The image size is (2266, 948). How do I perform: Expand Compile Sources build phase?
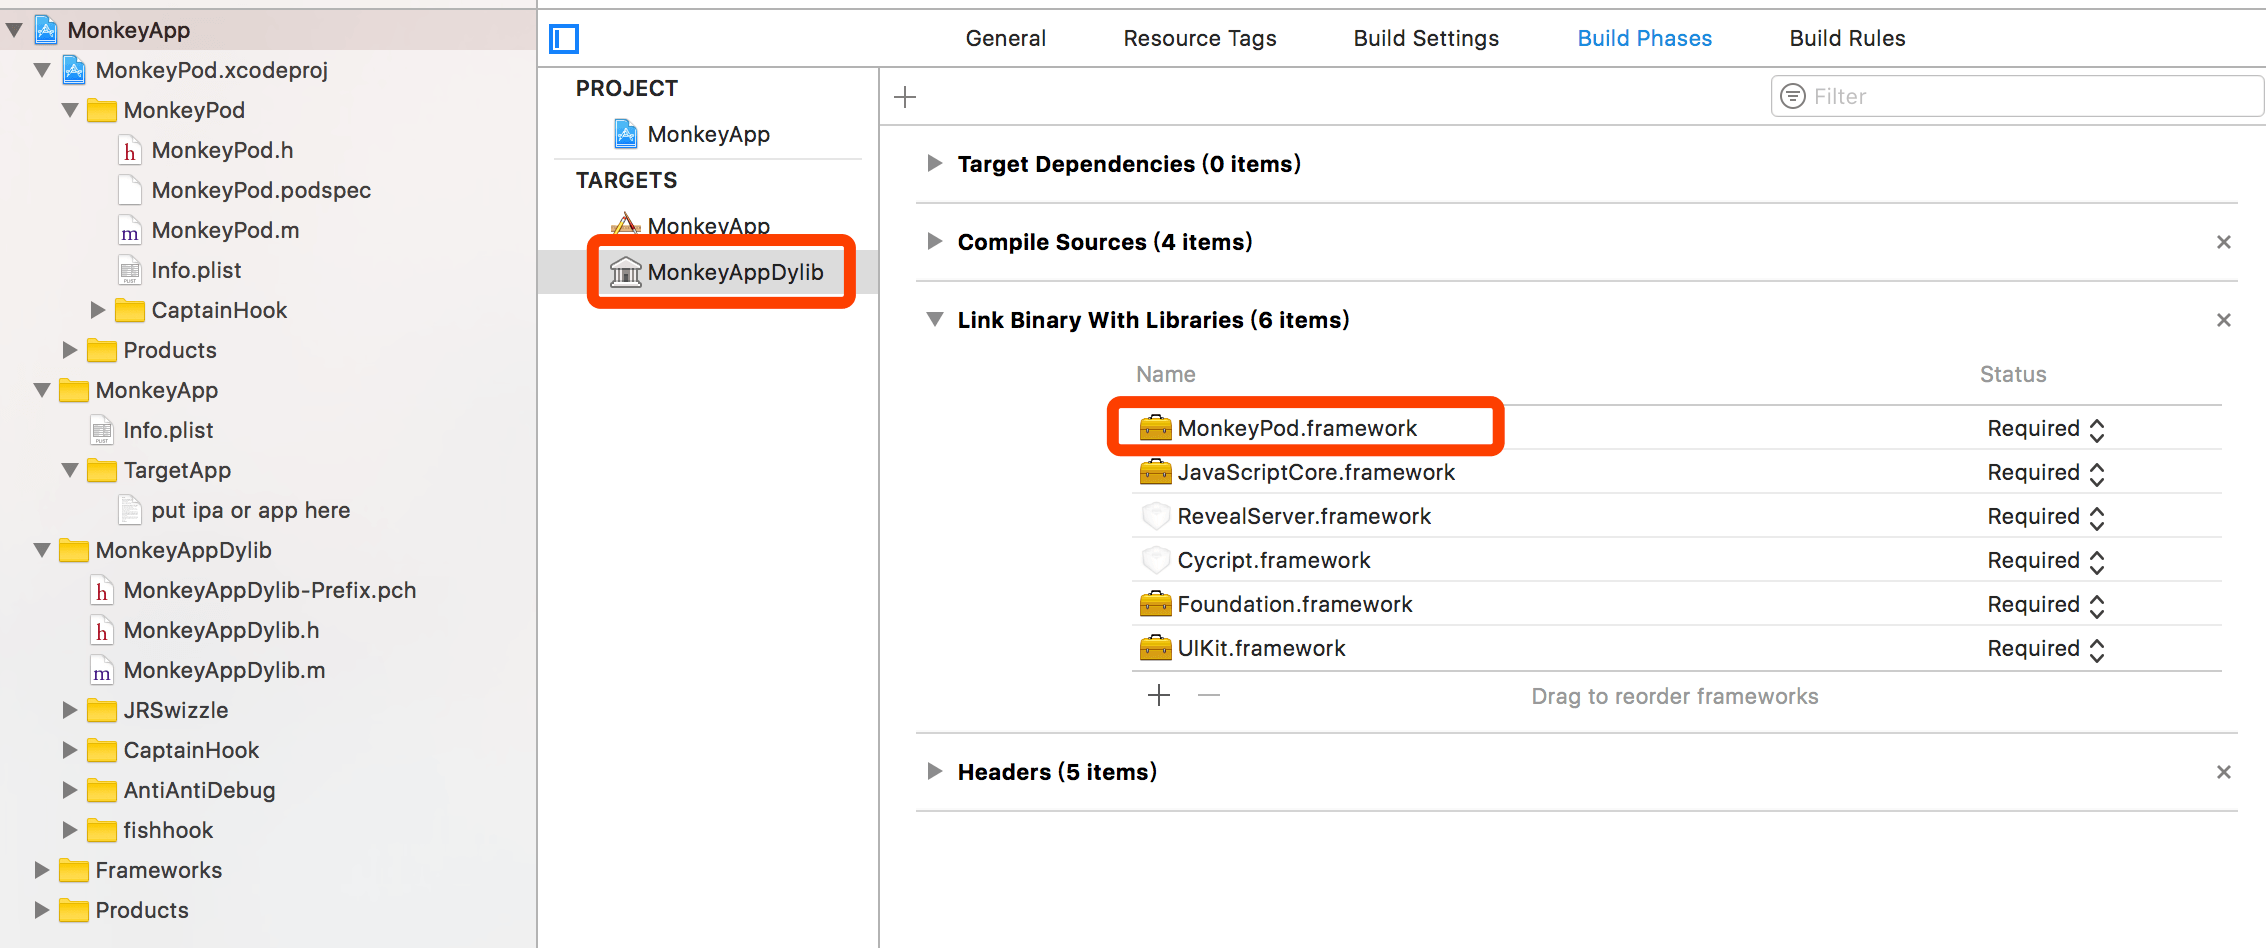coord(934,241)
